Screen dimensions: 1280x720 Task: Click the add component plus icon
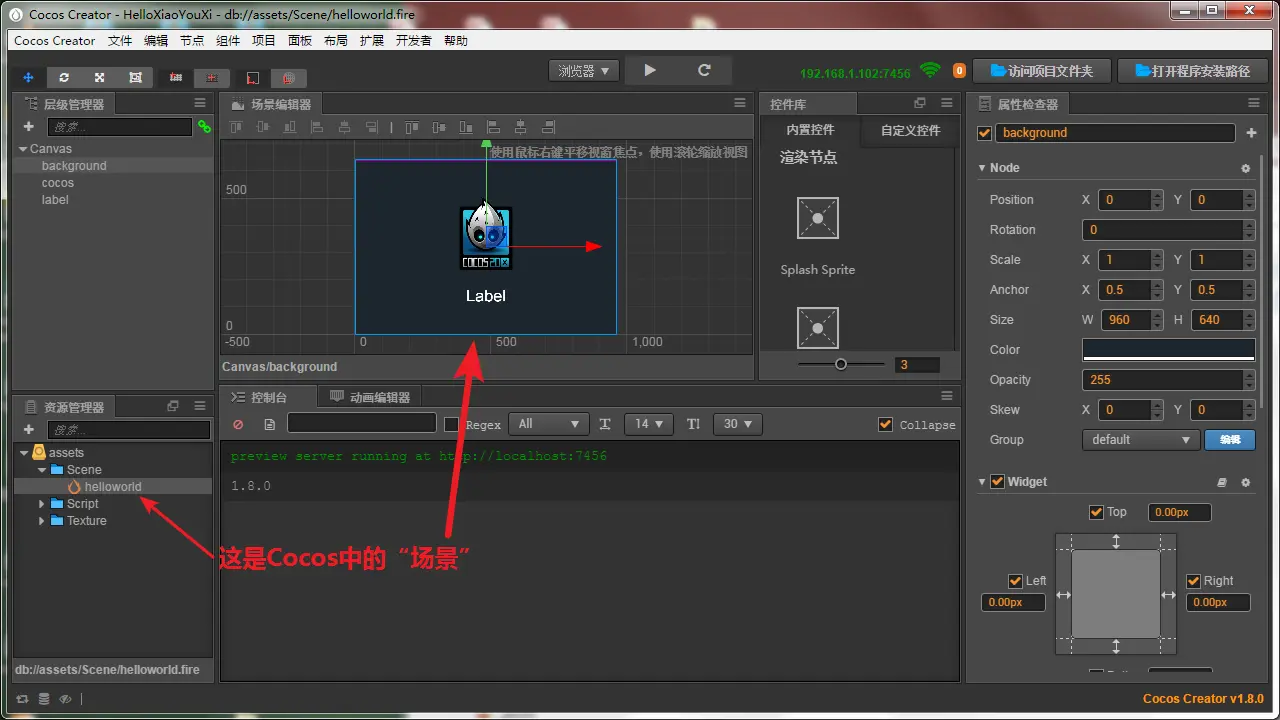pos(1251,133)
